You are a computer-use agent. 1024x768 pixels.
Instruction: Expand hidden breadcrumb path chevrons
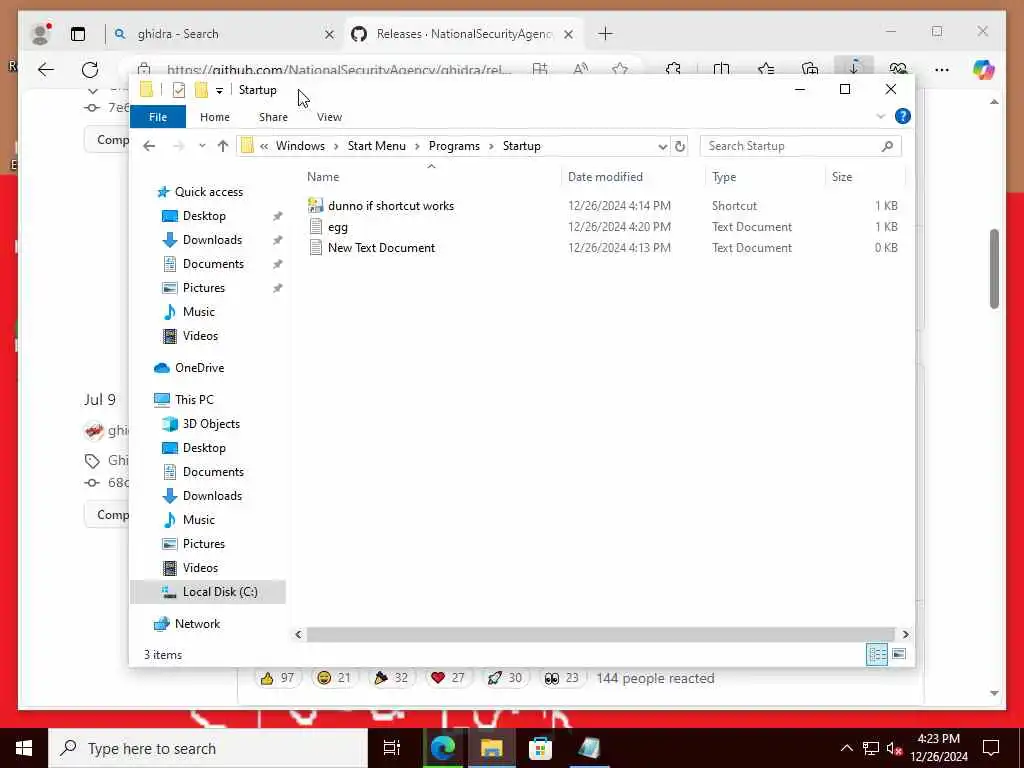[x=264, y=146]
